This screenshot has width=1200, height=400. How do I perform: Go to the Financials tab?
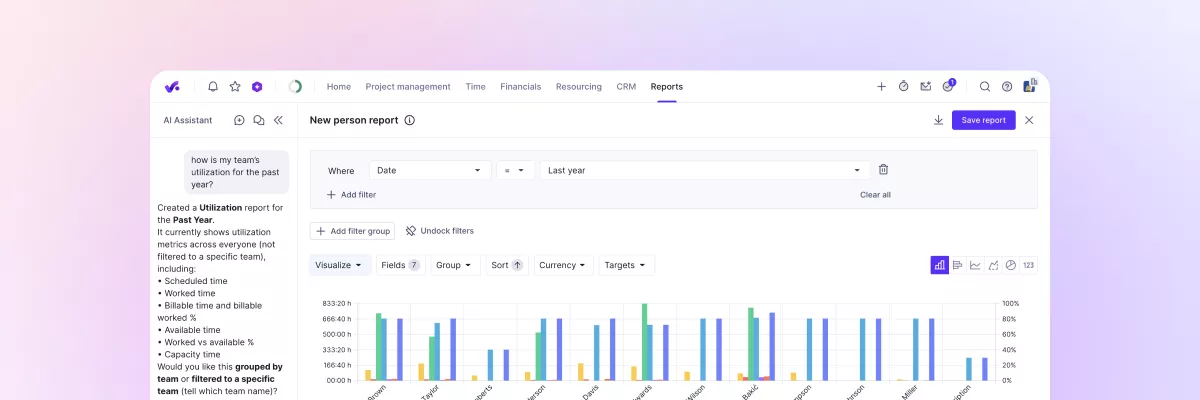coord(520,87)
